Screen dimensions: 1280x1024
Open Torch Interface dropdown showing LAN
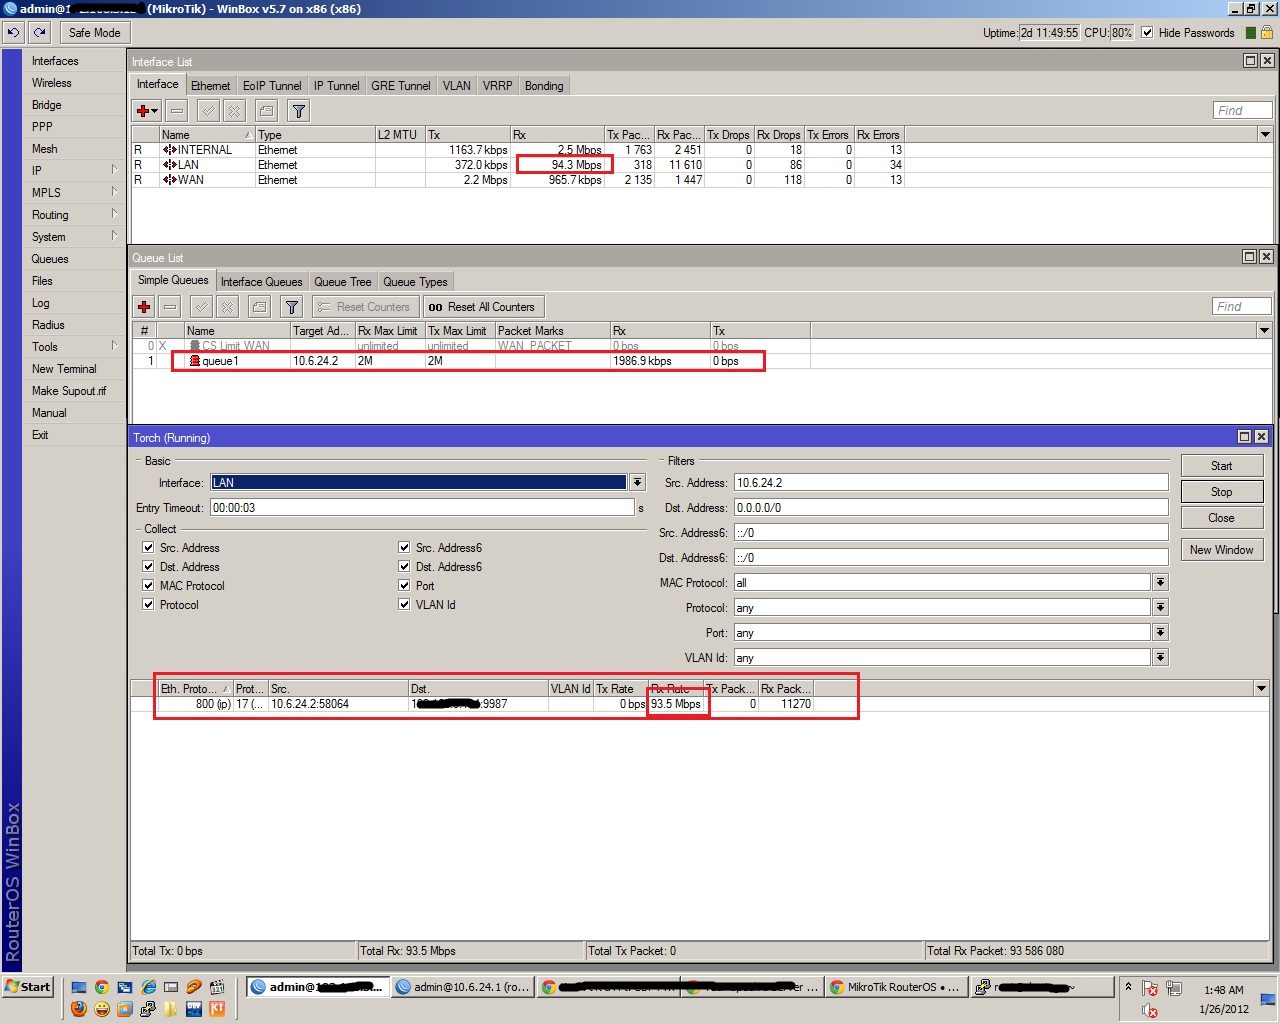(637, 483)
